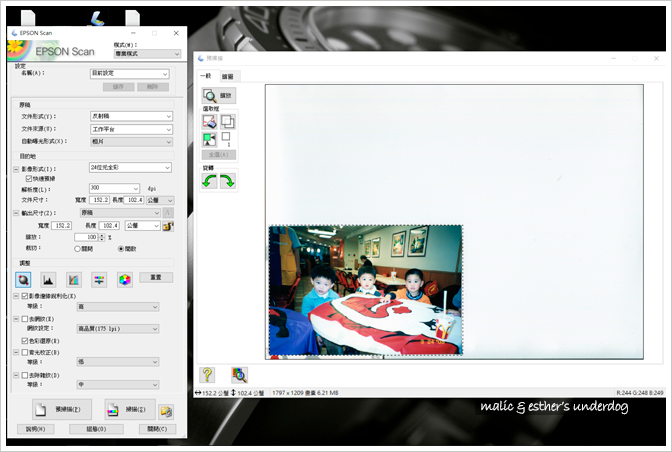This screenshot has width=672, height=452.
Task: Click the first blank file desktop icon
Action: [x=28, y=18]
